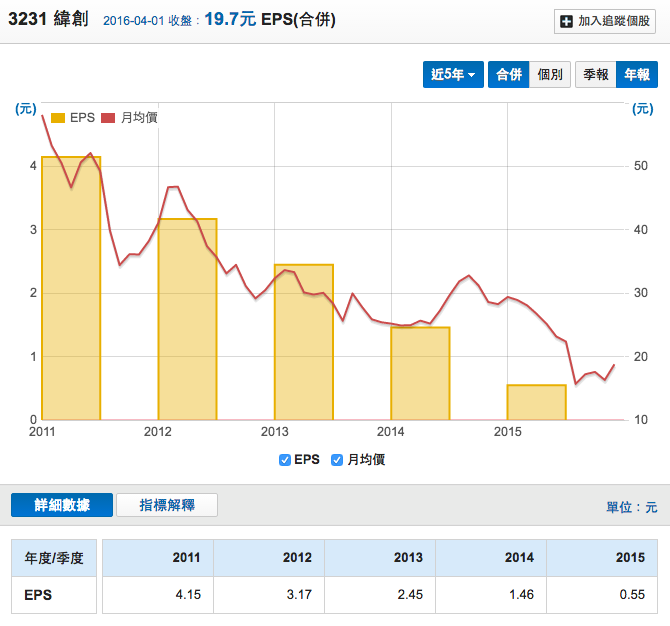Image resolution: width=670 pixels, height=626 pixels.
Task: Click the yellow EPS legend icon
Action: [x=57, y=117]
